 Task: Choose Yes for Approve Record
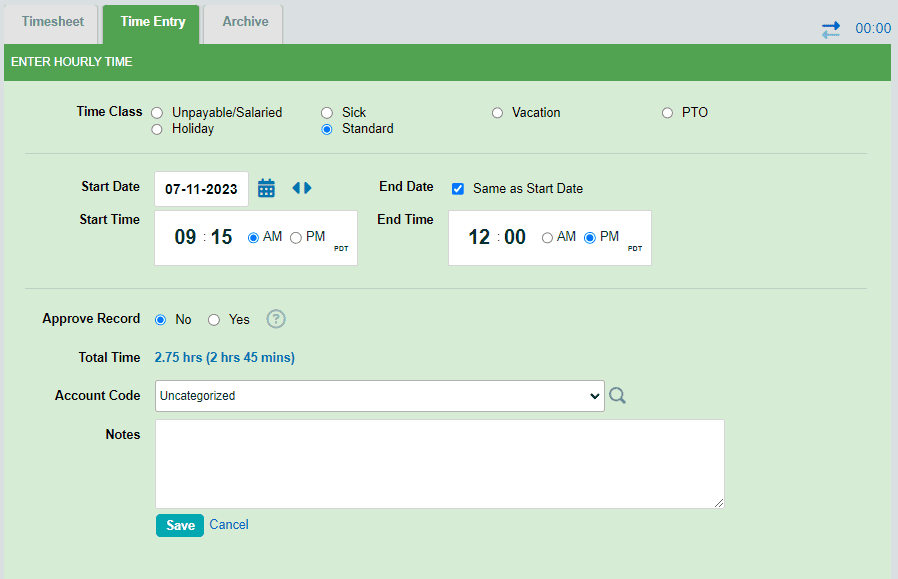coord(214,320)
